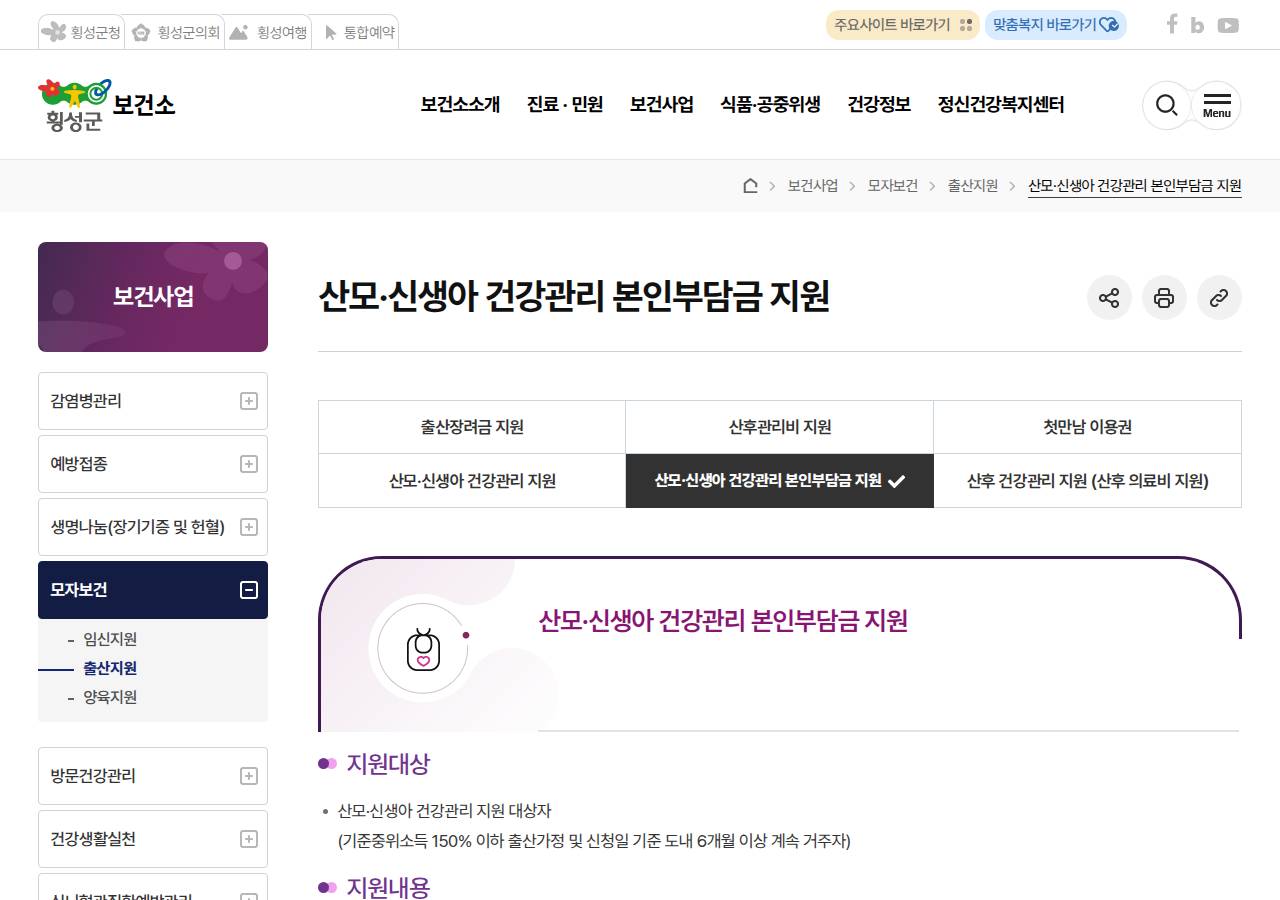Open the hamburger Menu button
Screen dimensions: 1280x900
tap(1217, 105)
